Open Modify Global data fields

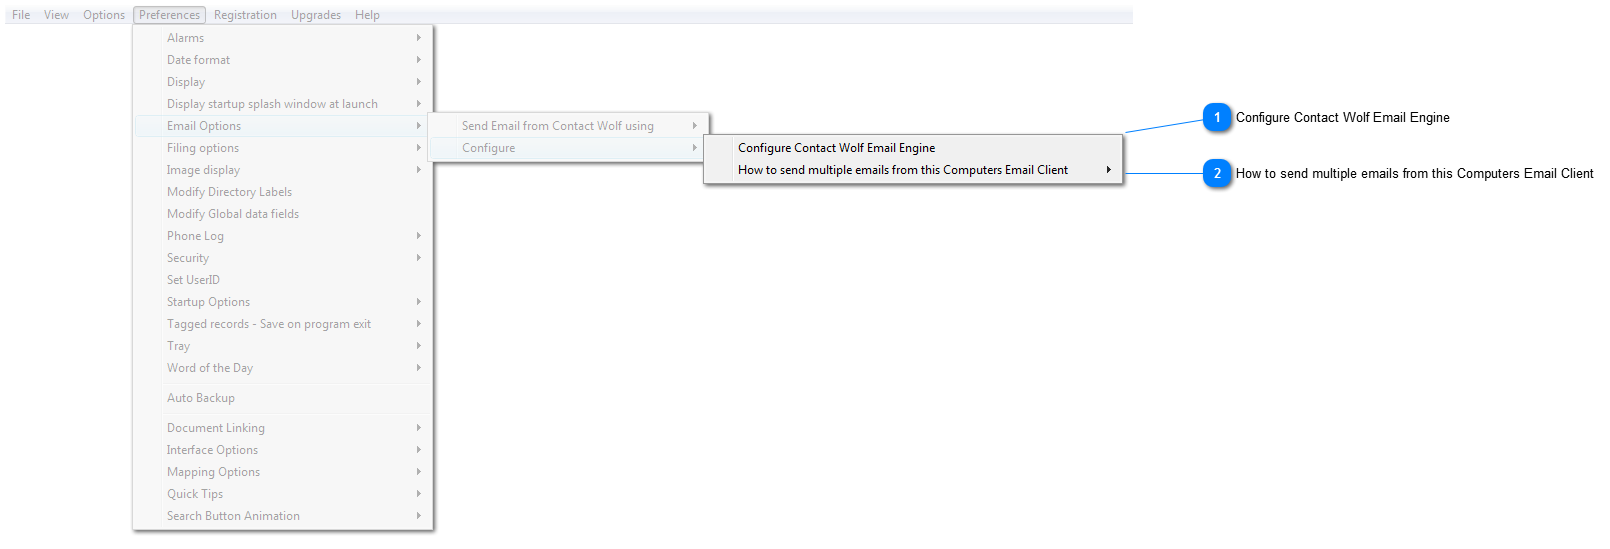[x=283, y=214]
